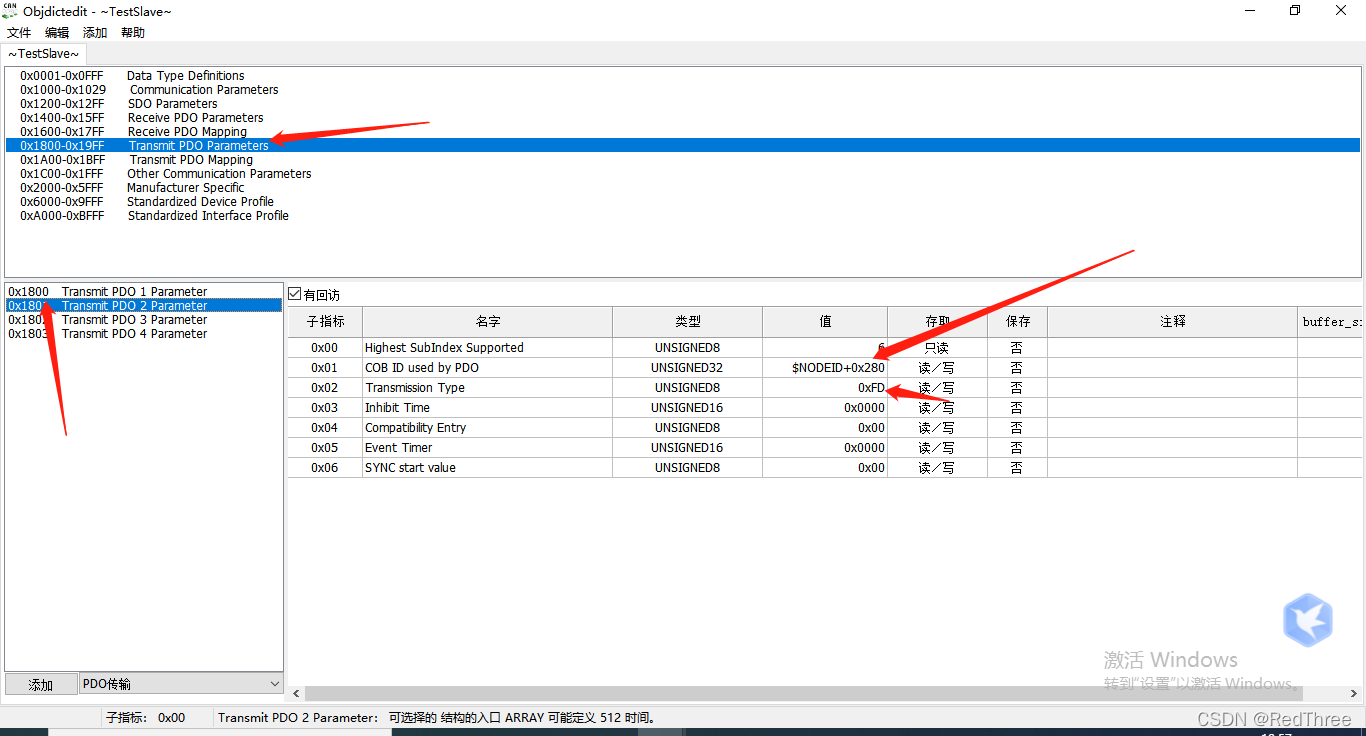
Task: Click subindex 0x06 cell
Action: tap(325, 468)
